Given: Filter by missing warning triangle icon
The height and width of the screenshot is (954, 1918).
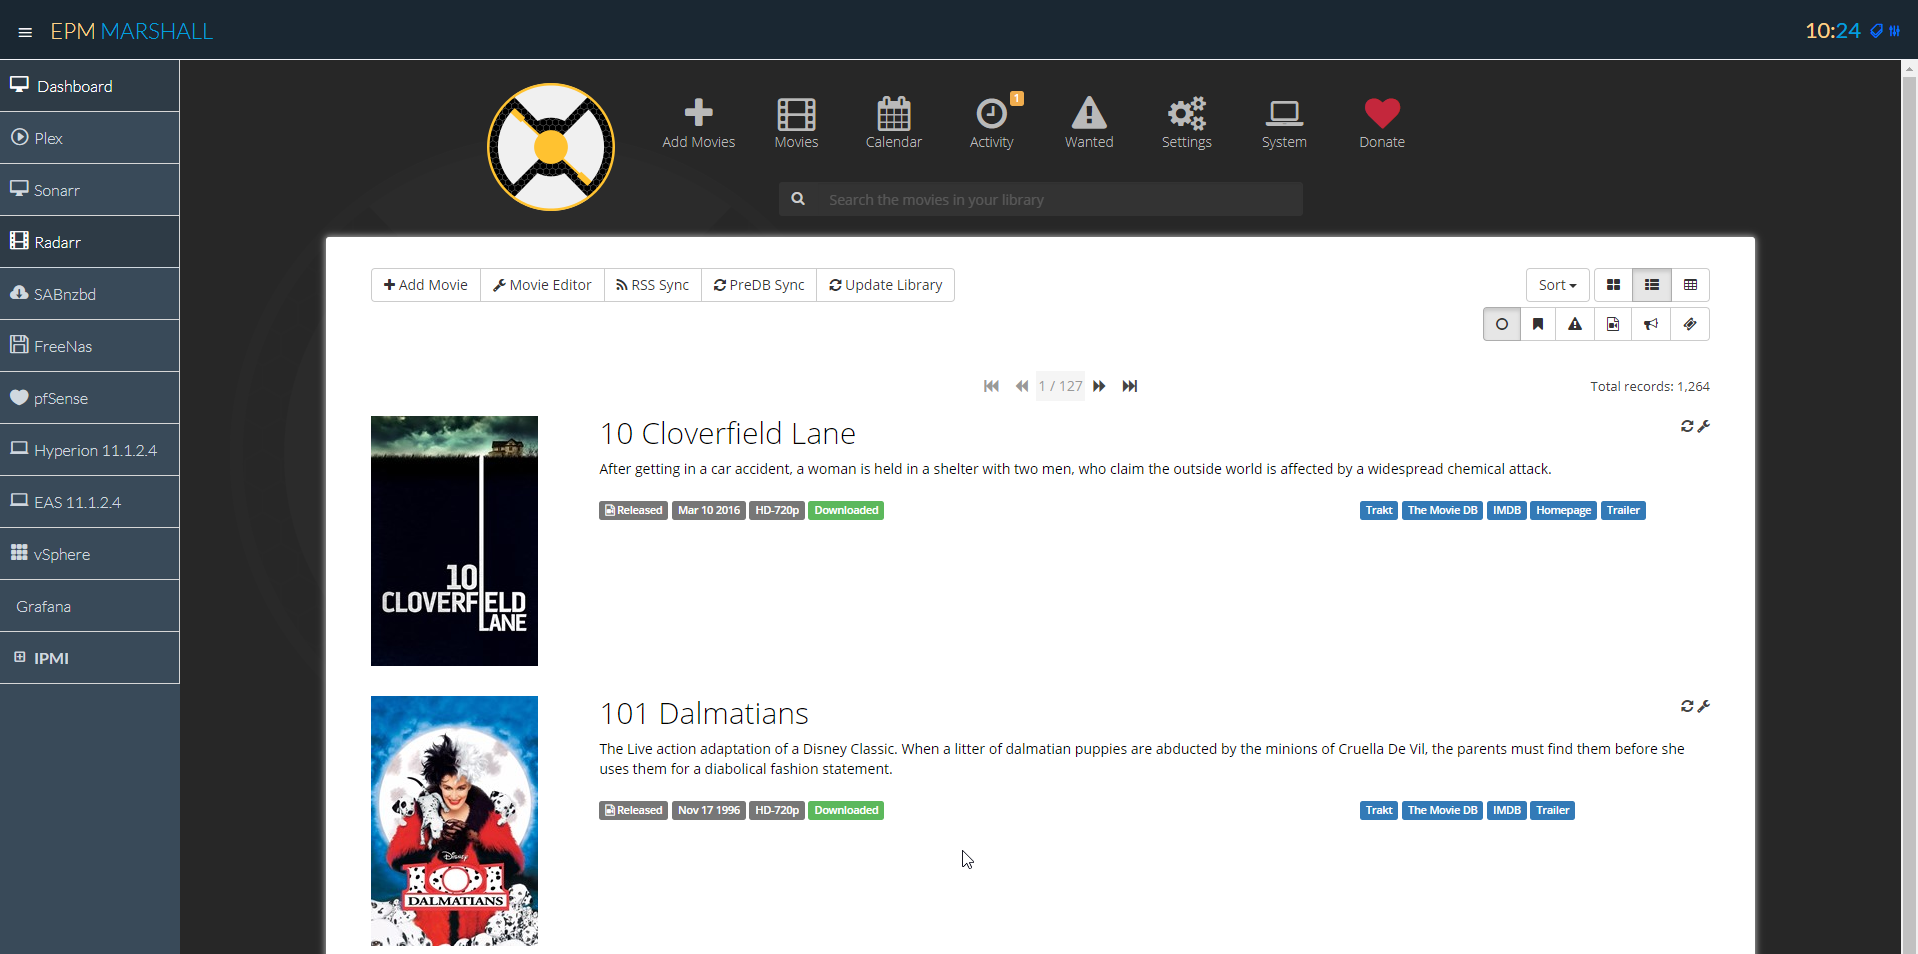Looking at the screenshot, I should pos(1575,324).
